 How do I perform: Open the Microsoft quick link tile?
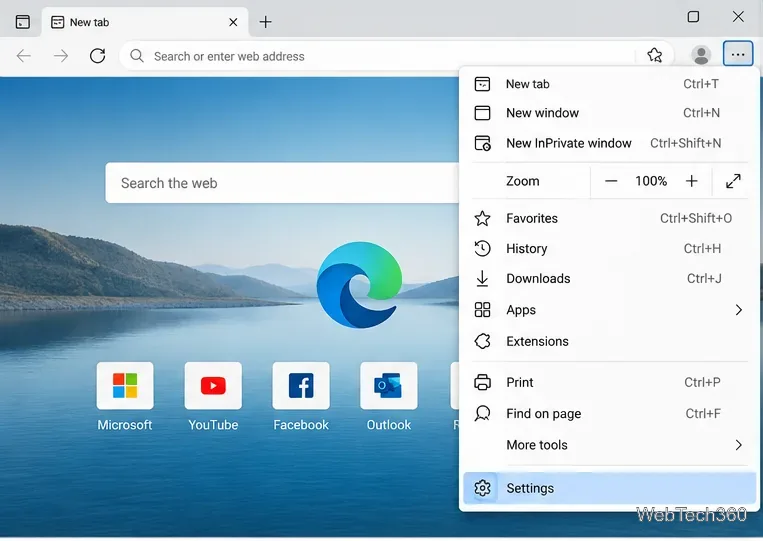125,385
